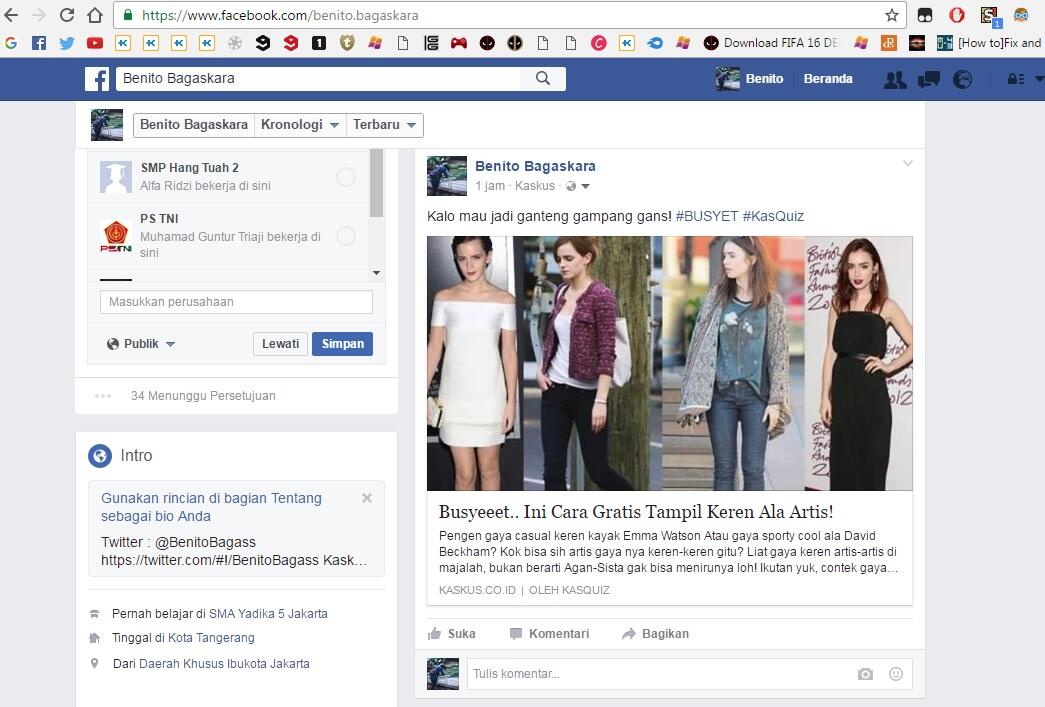Open notifications globe icon in header
1045x707 pixels.
point(962,80)
